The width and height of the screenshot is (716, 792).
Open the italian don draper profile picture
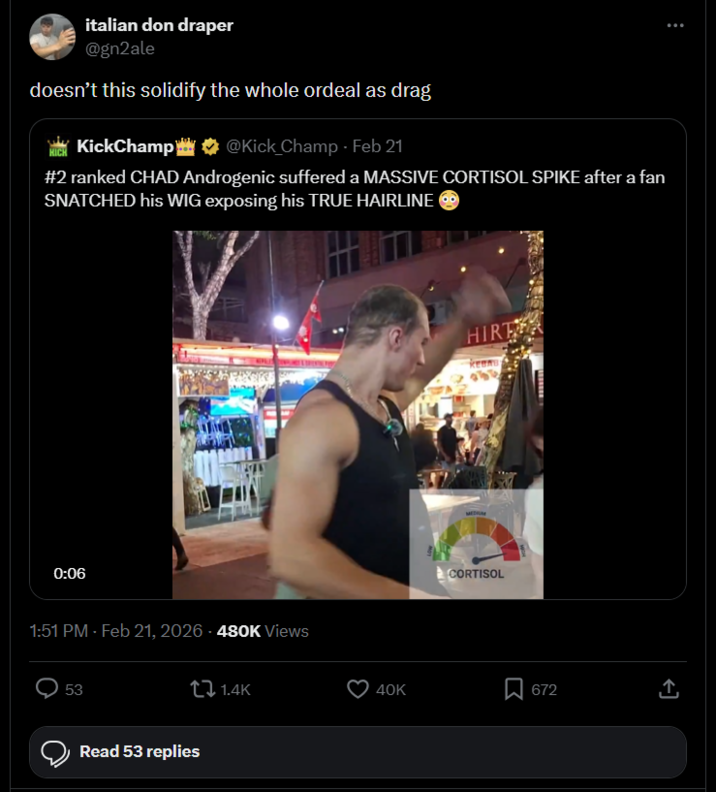[52, 37]
